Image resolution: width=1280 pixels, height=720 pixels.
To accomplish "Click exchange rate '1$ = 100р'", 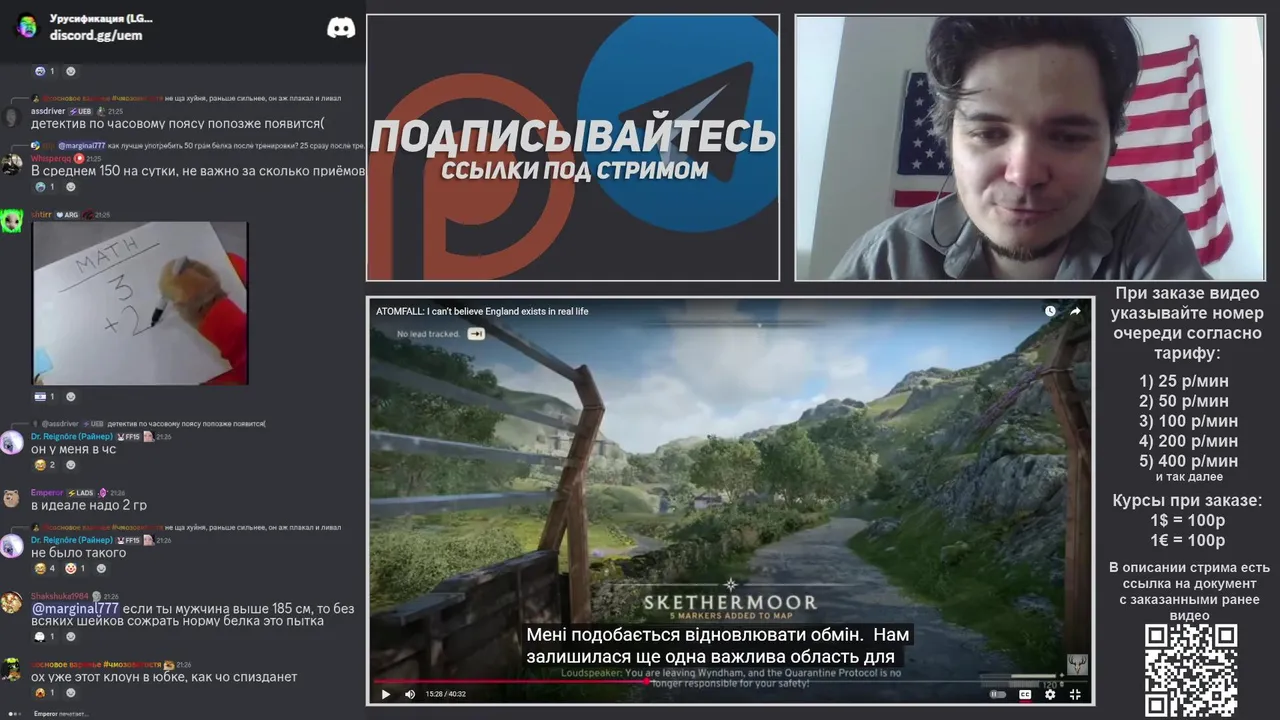I will pos(1187,521).
